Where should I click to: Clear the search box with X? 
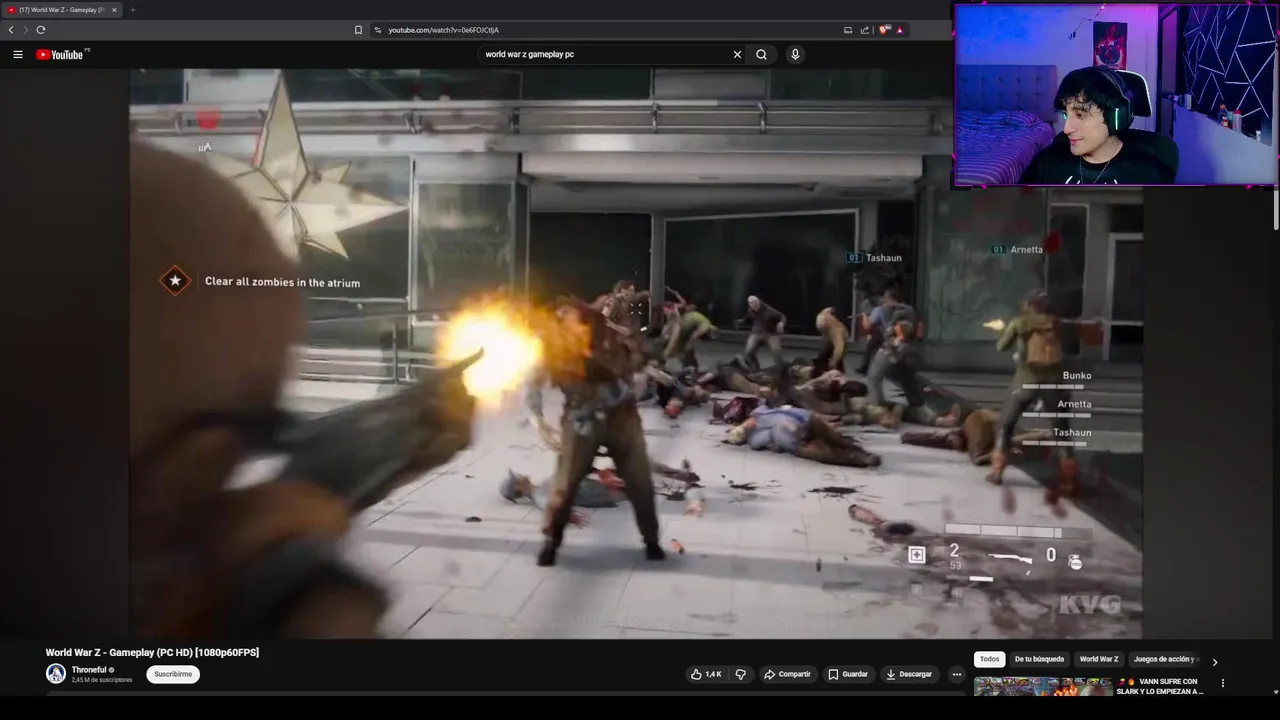tap(737, 54)
